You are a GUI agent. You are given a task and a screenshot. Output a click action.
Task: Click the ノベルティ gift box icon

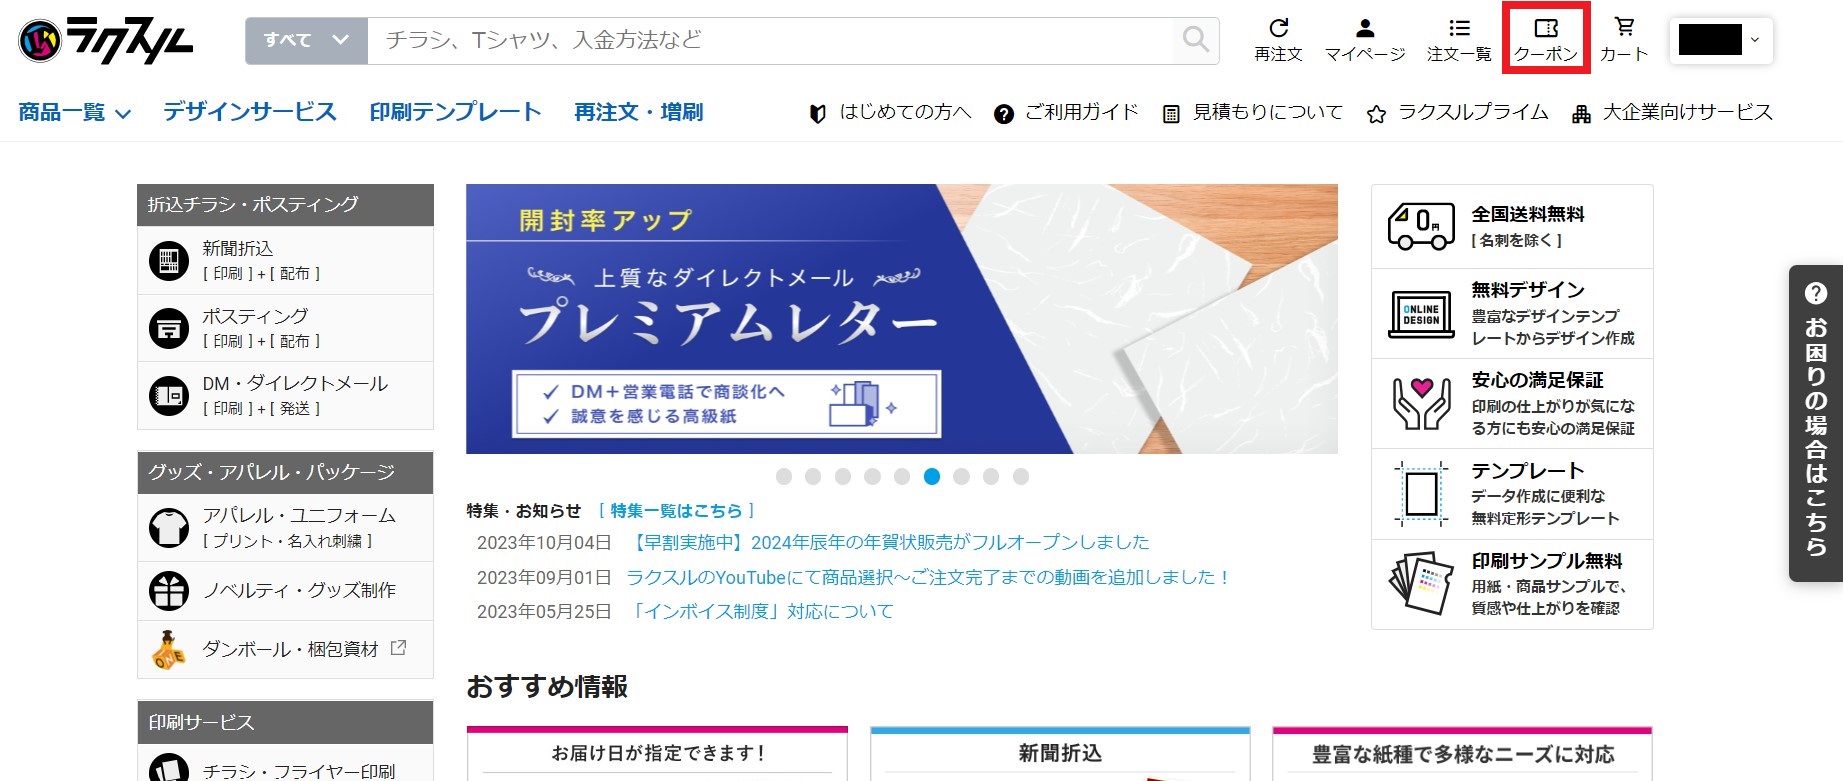click(169, 591)
